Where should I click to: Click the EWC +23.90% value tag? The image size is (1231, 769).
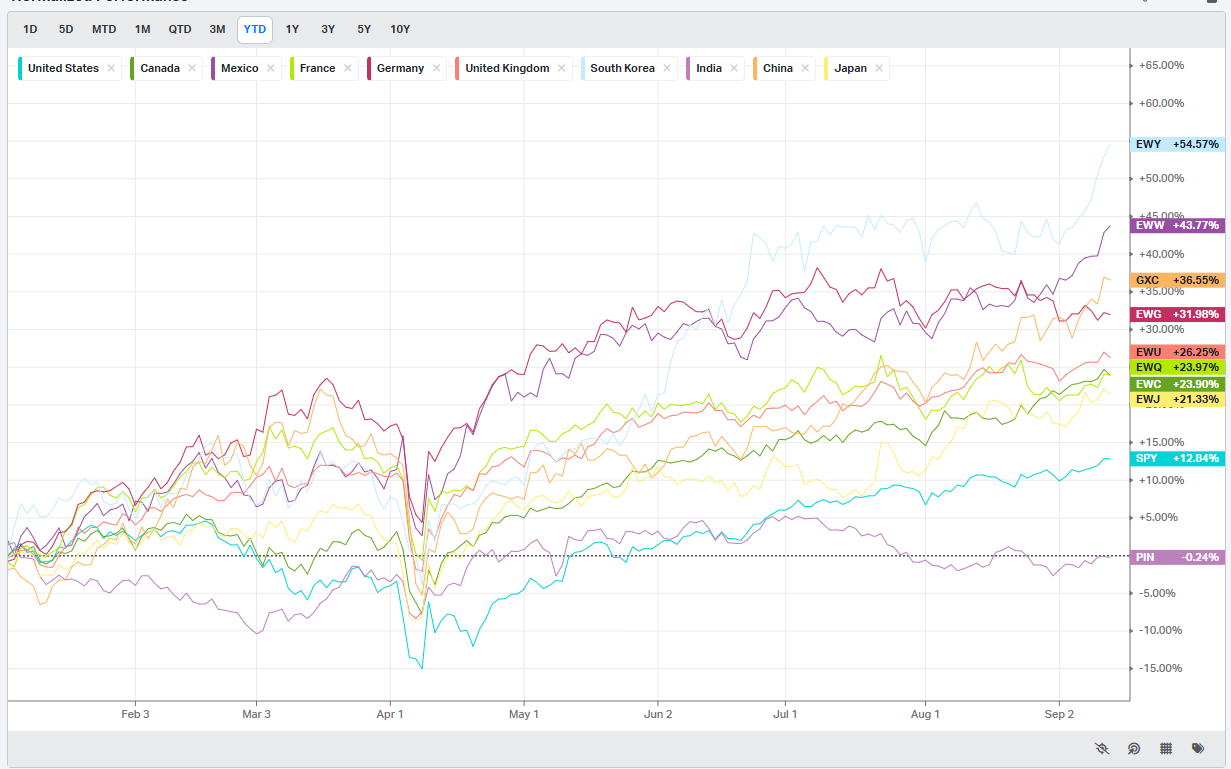pos(1177,384)
